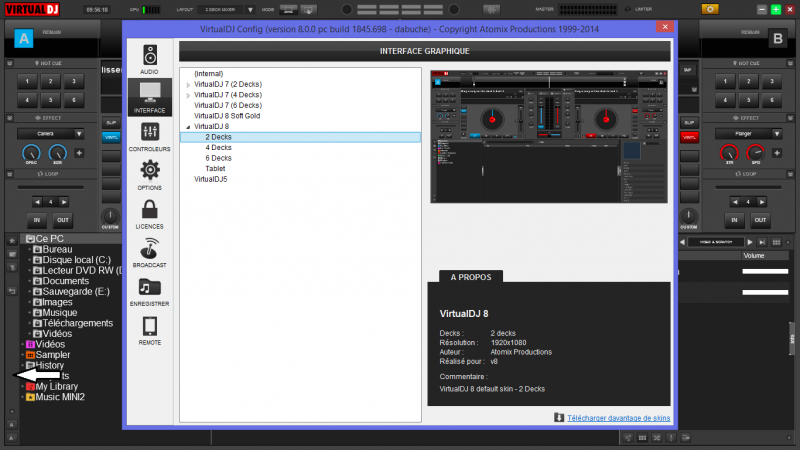The image size is (800, 450).
Task: Click sampler next play arrow
Action: (x=749, y=242)
